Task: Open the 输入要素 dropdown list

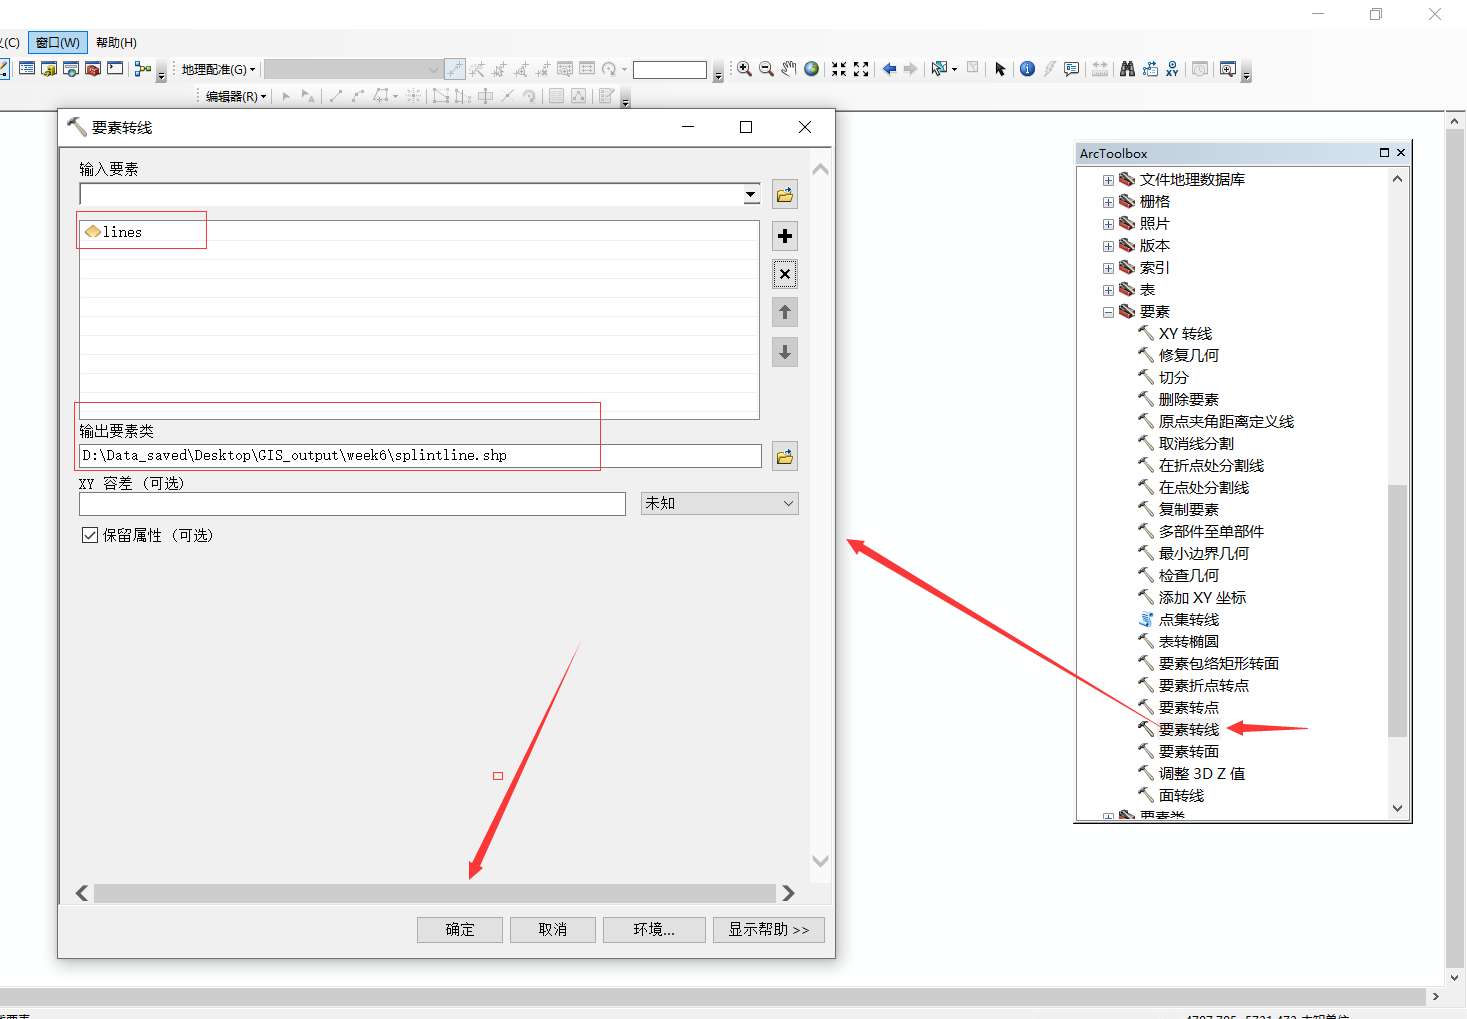Action: coord(751,194)
